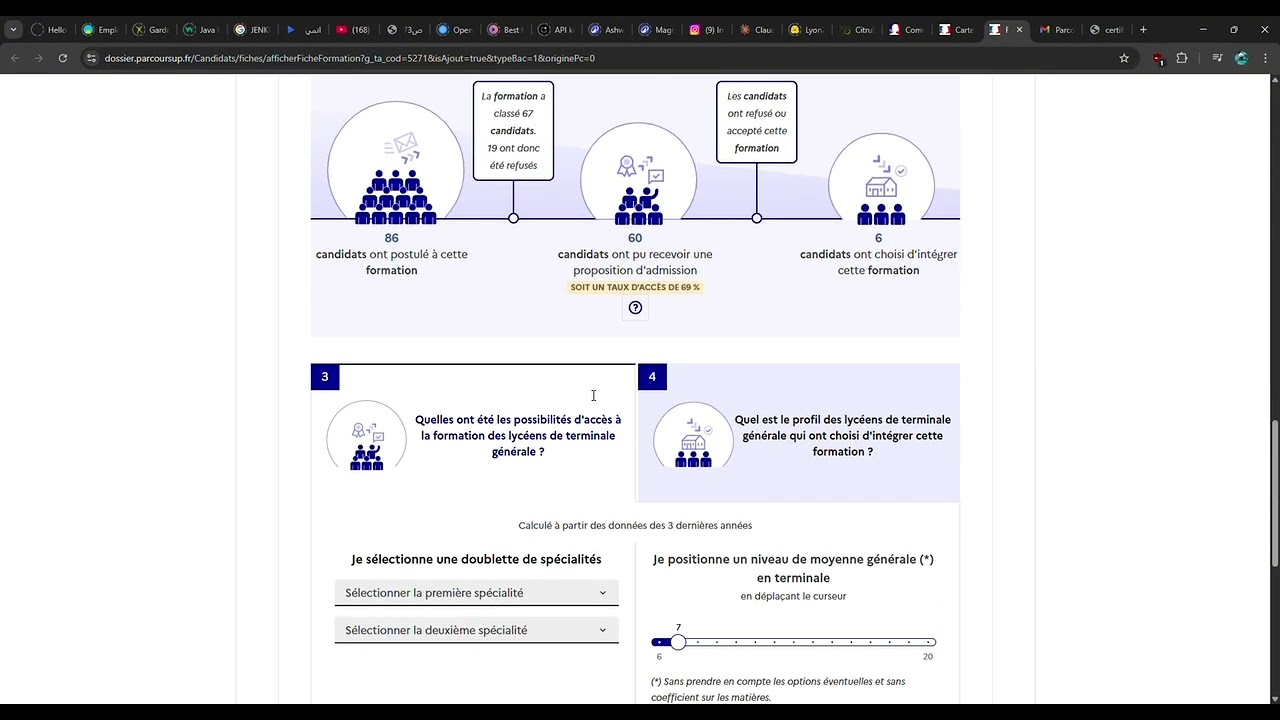Image resolution: width=1280 pixels, height=720 pixels.
Task: Switch to the Best tab
Action: [505, 30]
